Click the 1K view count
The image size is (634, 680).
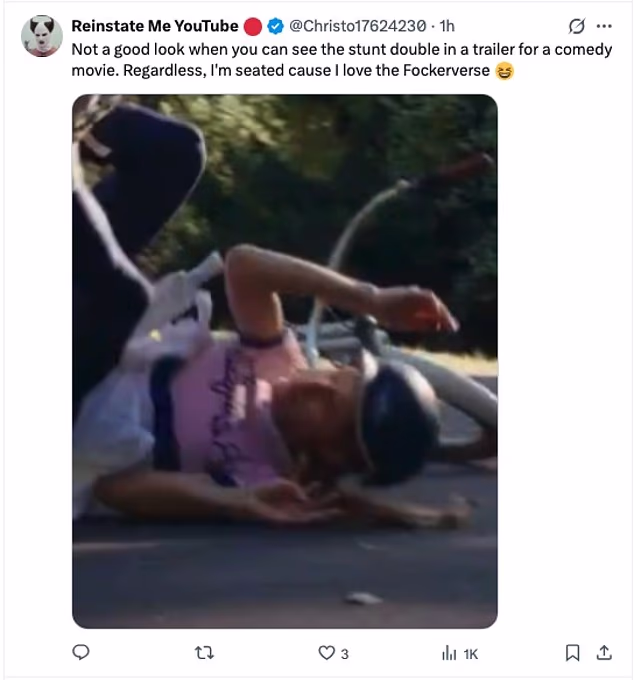[471, 654]
